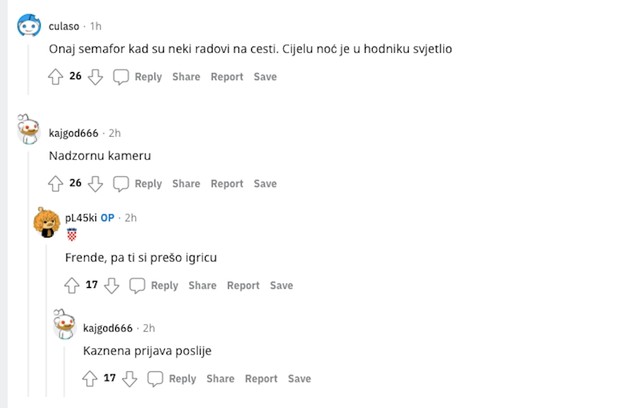
Task: Save pL45ki's 'Frende' comment
Action: coord(281,286)
